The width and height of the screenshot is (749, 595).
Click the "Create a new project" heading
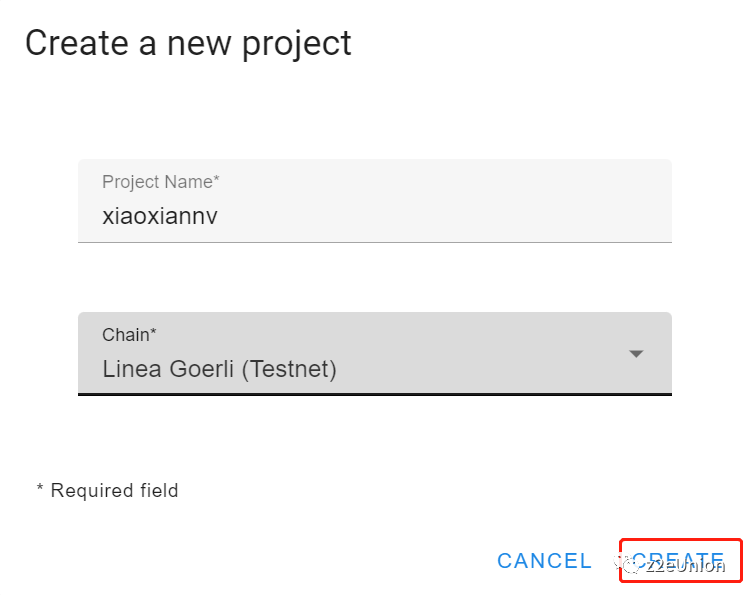coord(188,43)
